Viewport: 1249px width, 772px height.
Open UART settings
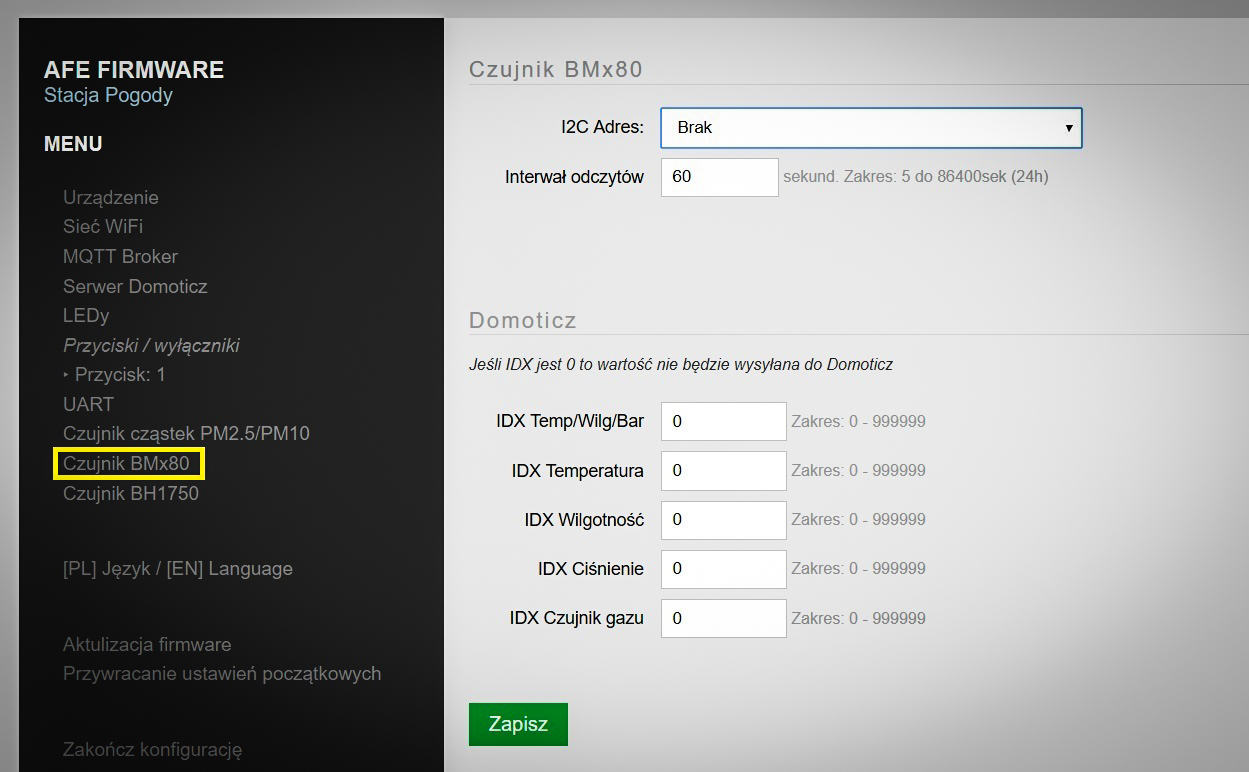click(88, 404)
